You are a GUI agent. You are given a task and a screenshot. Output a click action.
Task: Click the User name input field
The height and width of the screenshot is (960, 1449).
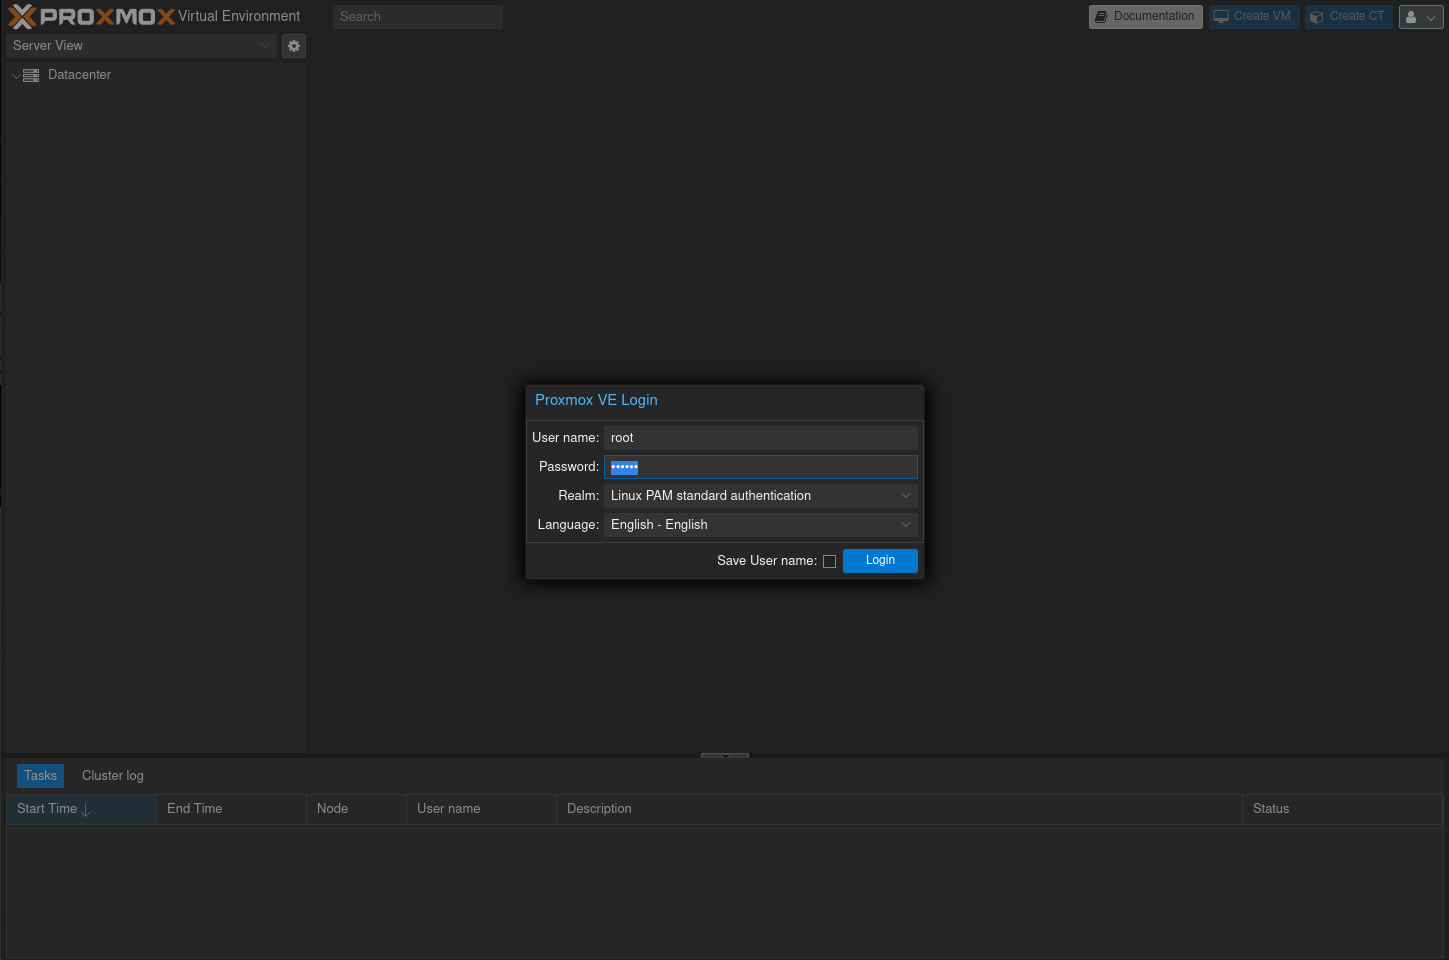tap(760, 438)
